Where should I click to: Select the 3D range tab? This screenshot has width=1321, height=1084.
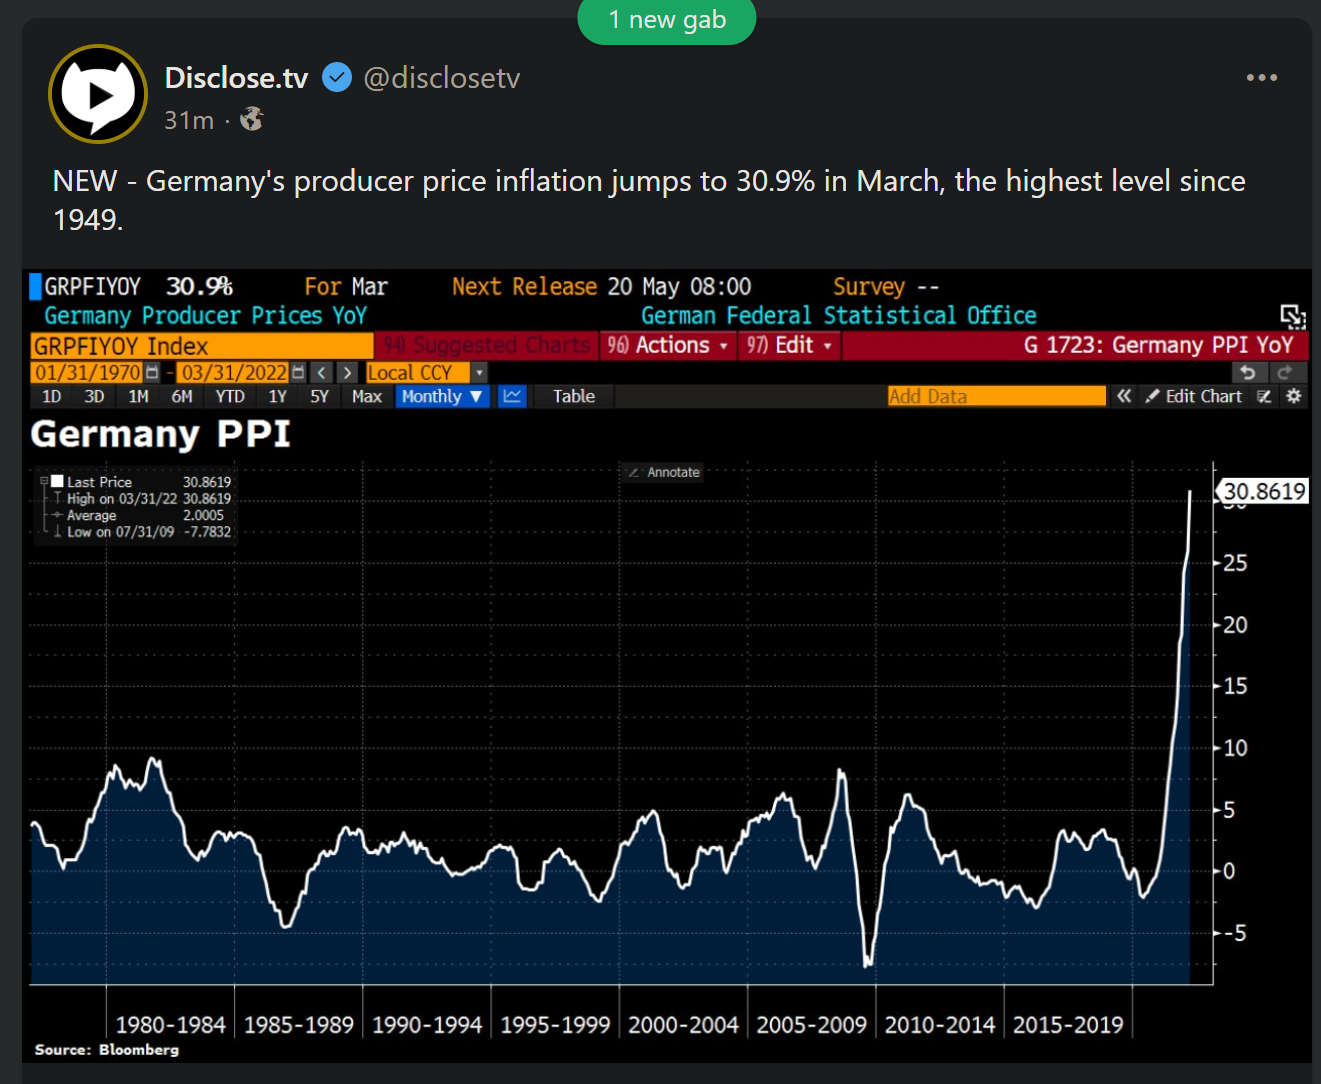pos(94,396)
